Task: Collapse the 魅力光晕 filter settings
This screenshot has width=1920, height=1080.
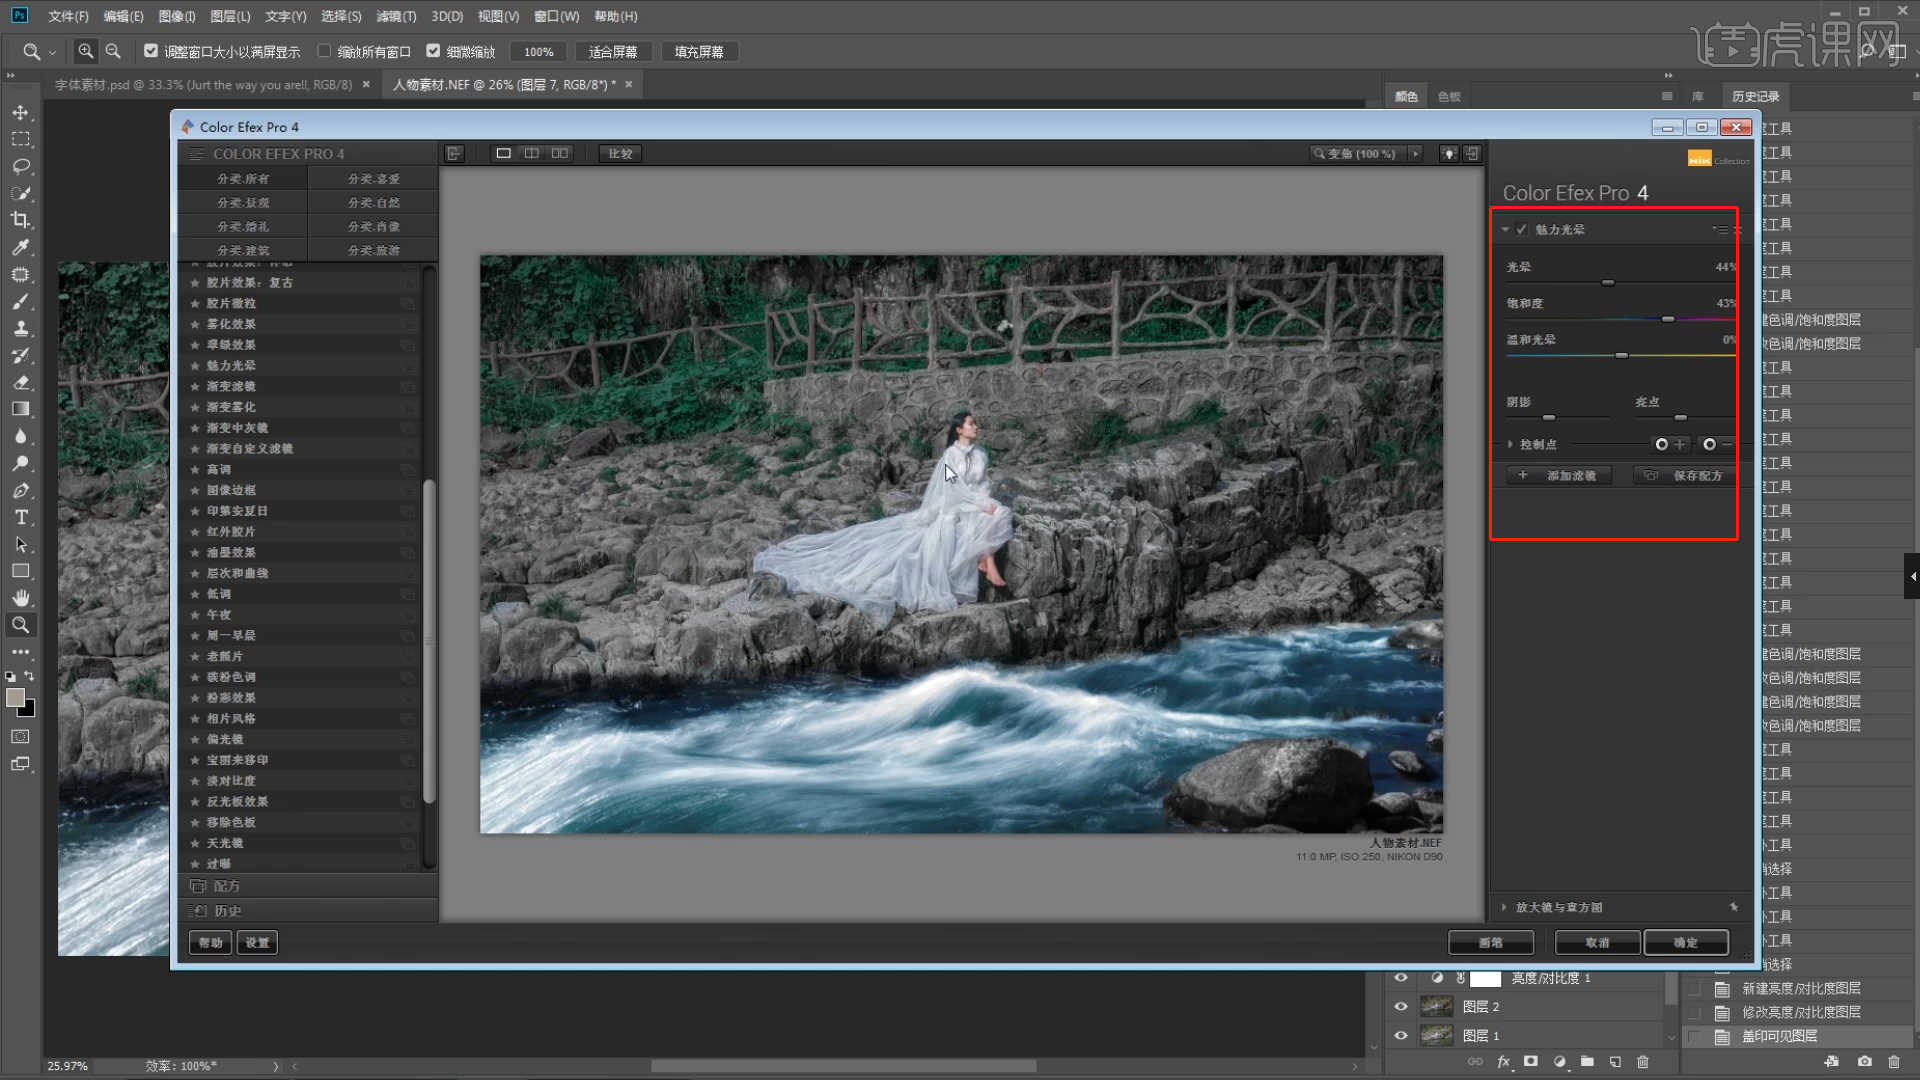Action: click(1505, 229)
